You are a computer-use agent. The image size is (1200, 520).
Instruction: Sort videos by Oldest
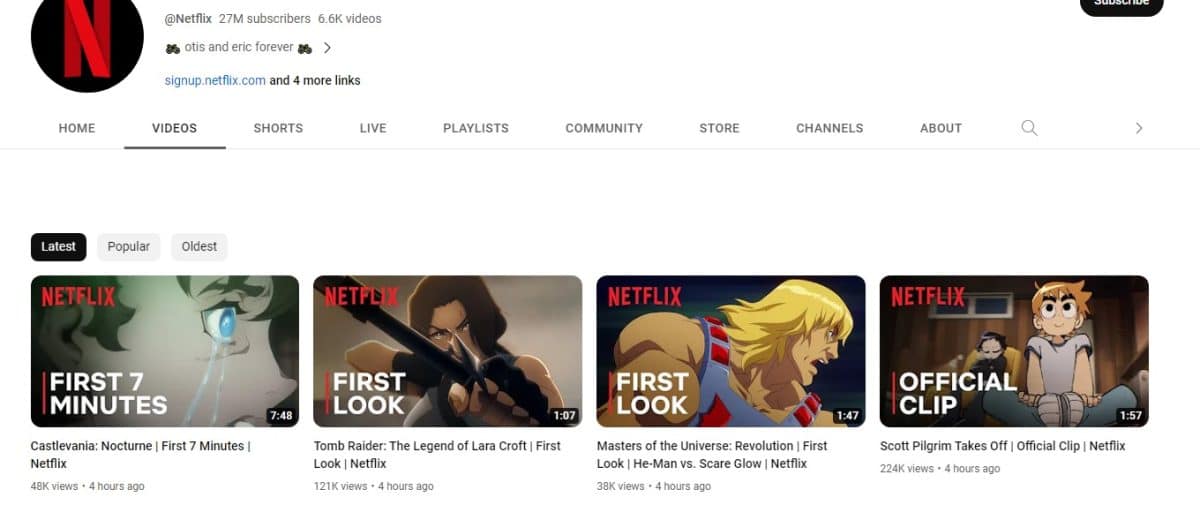coord(199,247)
